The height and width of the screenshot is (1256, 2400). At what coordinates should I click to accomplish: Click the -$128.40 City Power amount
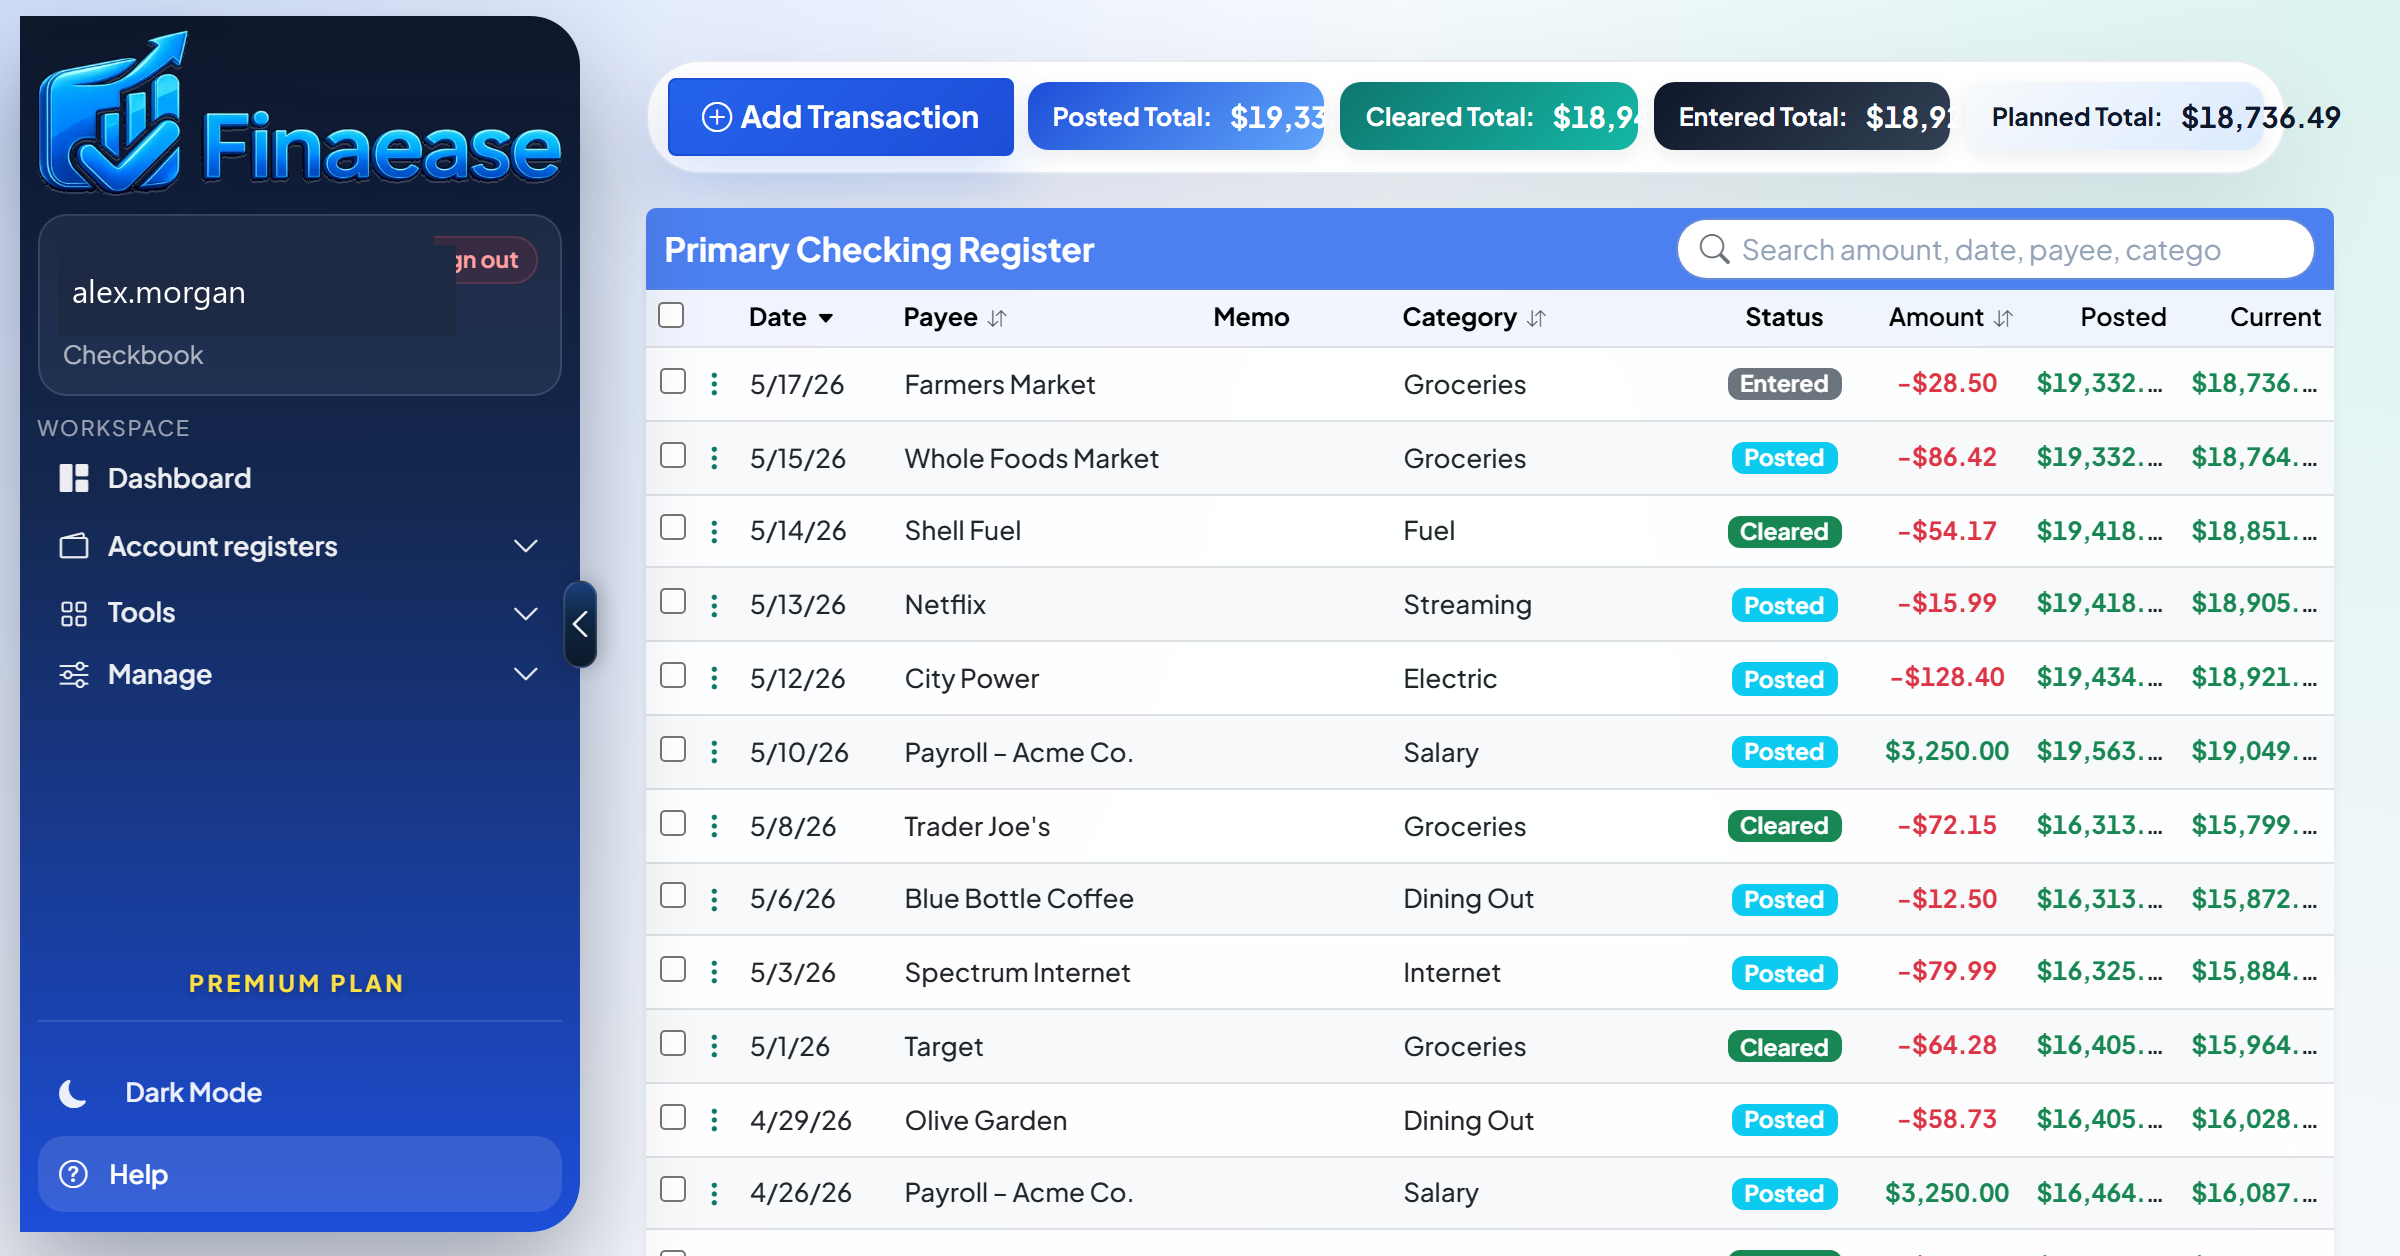click(x=1946, y=677)
